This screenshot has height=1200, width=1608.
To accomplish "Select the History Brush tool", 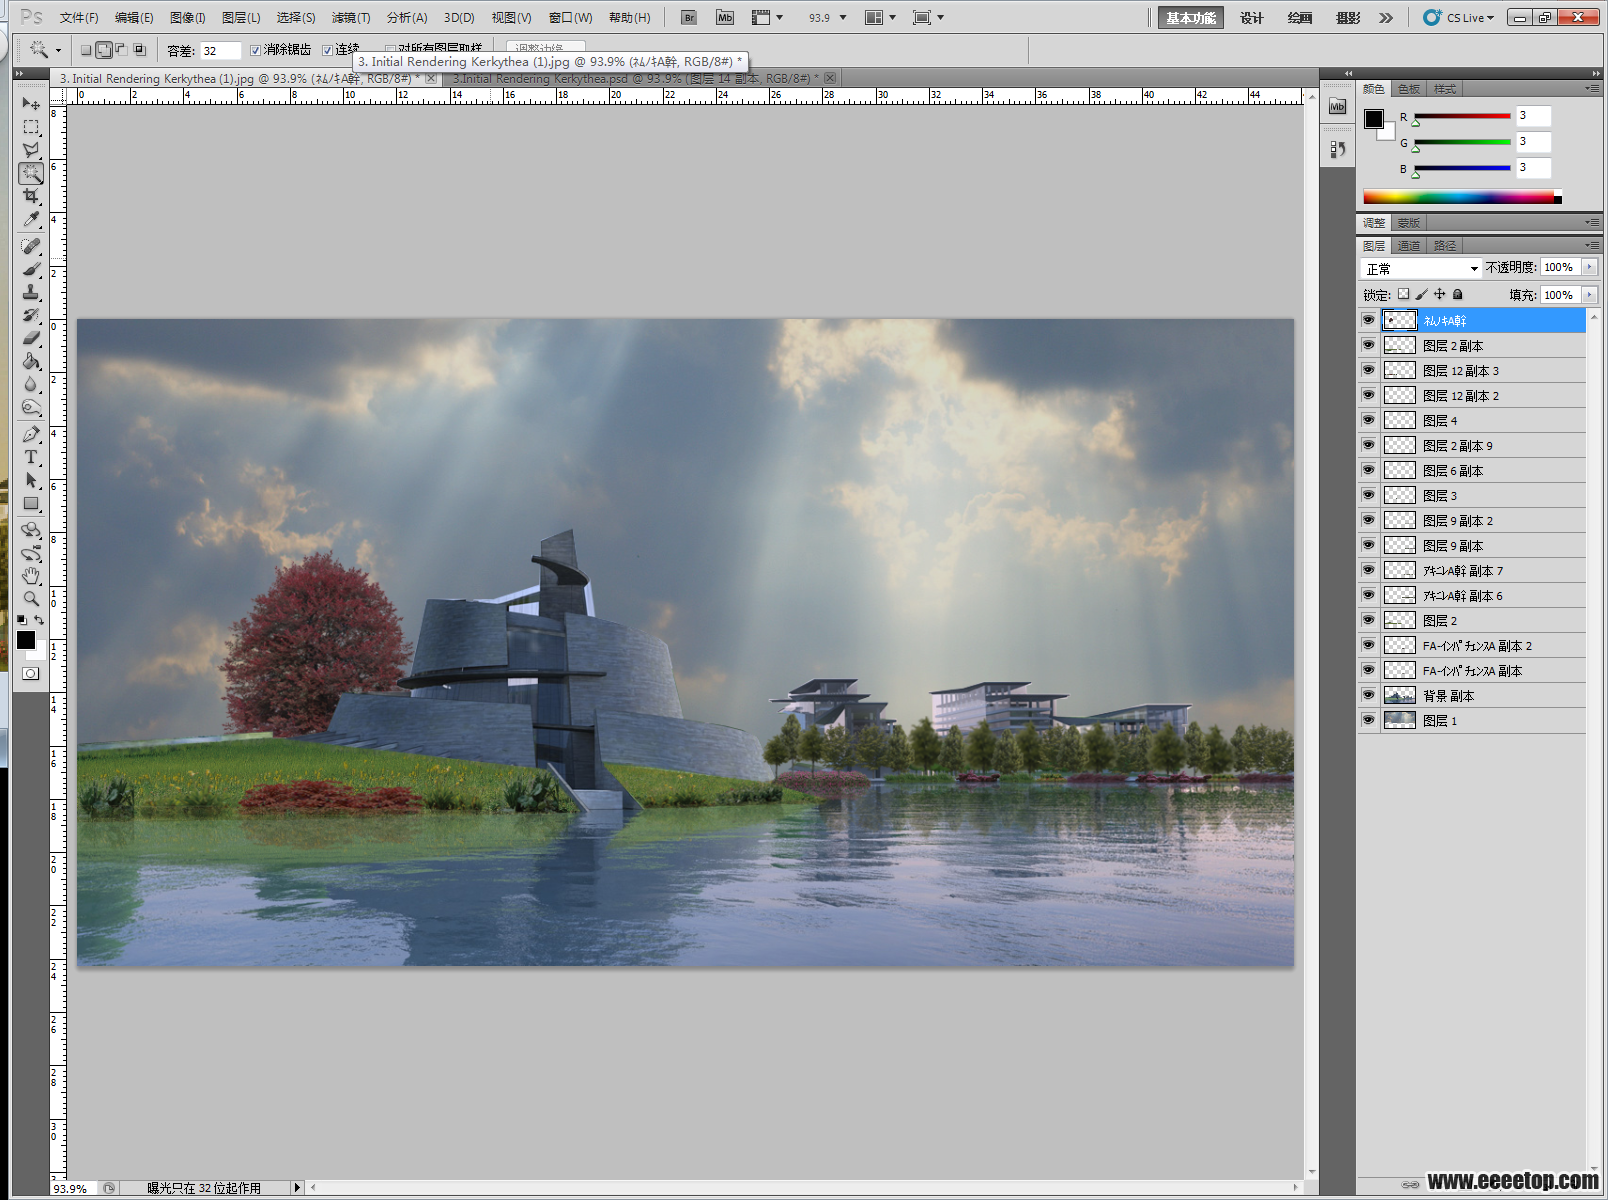I will tap(31, 315).
